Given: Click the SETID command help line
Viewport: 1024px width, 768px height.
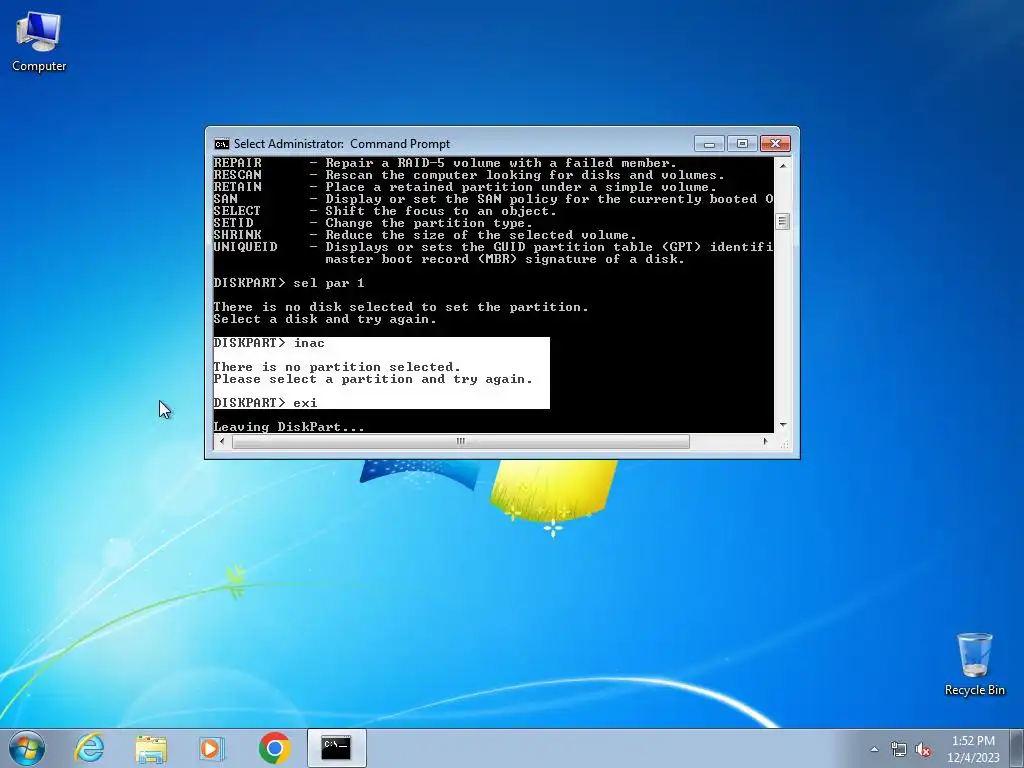Looking at the screenshot, I should (373, 223).
